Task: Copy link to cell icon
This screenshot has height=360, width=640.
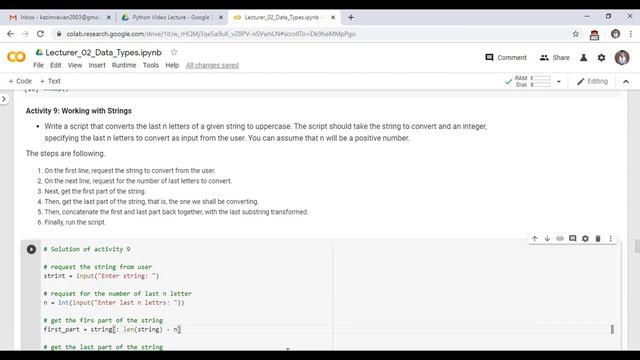Action: [x=560, y=238]
